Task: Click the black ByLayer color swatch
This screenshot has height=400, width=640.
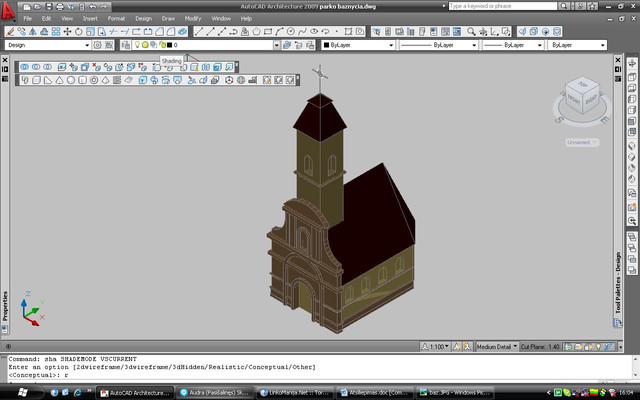Action: [x=325, y=45]
